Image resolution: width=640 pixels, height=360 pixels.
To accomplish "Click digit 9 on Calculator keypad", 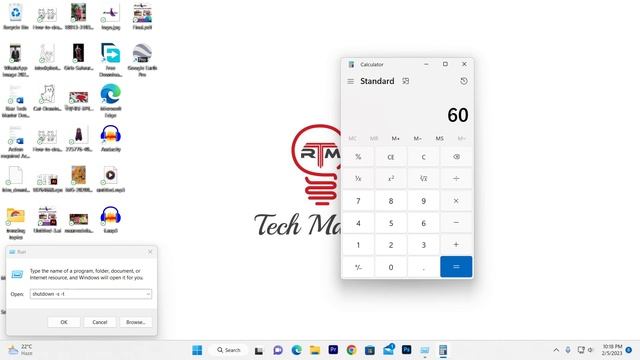I will (x=423, y=201).
